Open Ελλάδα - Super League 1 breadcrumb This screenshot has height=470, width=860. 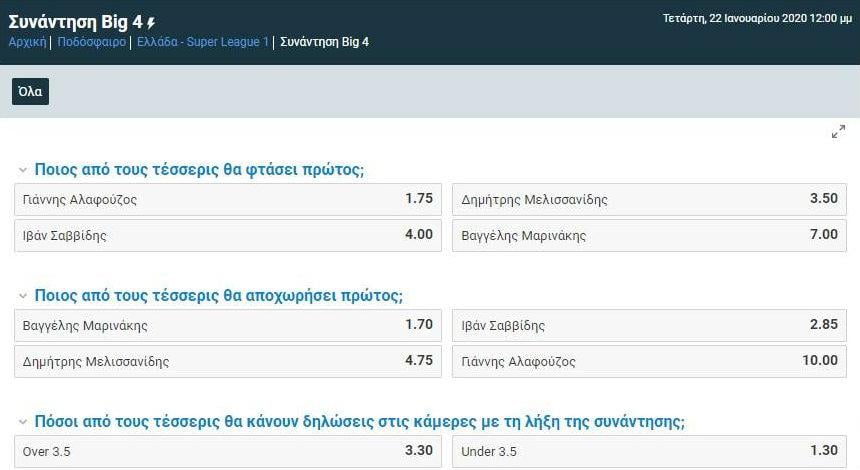(204, 42)
